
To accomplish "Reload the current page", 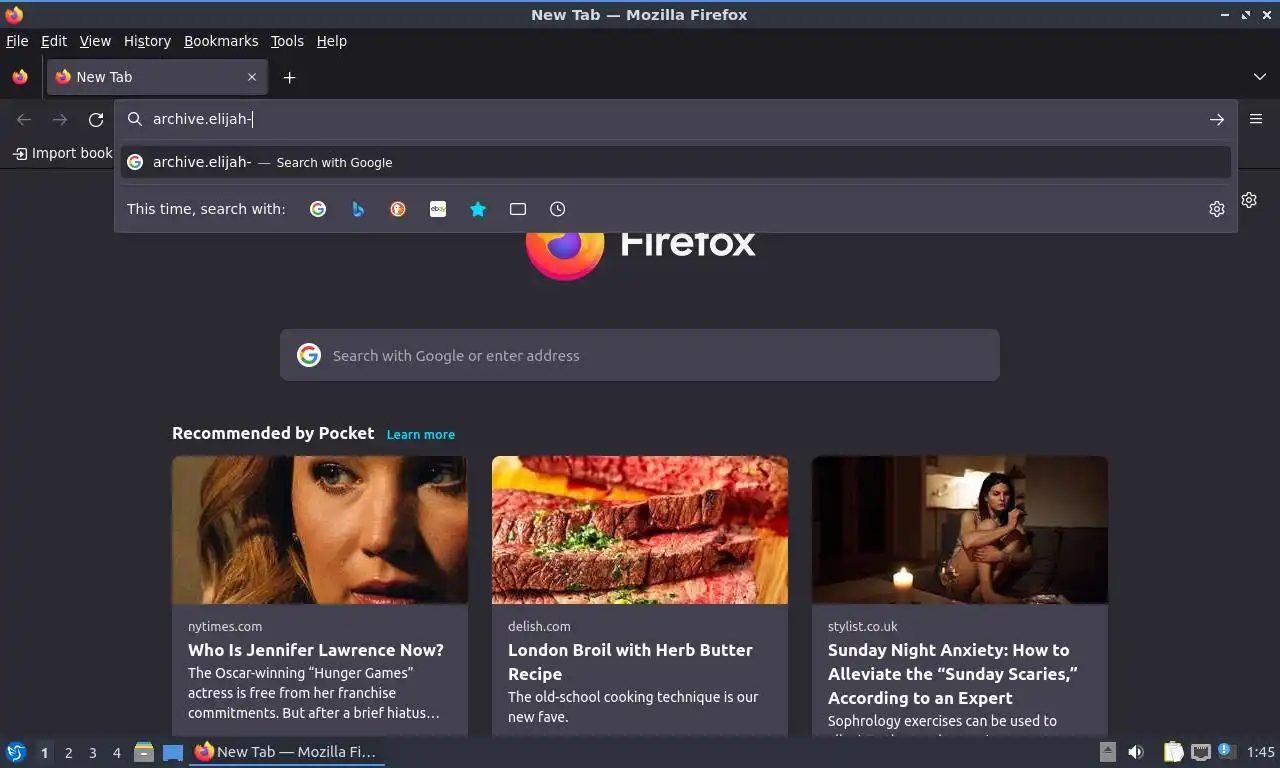I will tap(96, 119).
